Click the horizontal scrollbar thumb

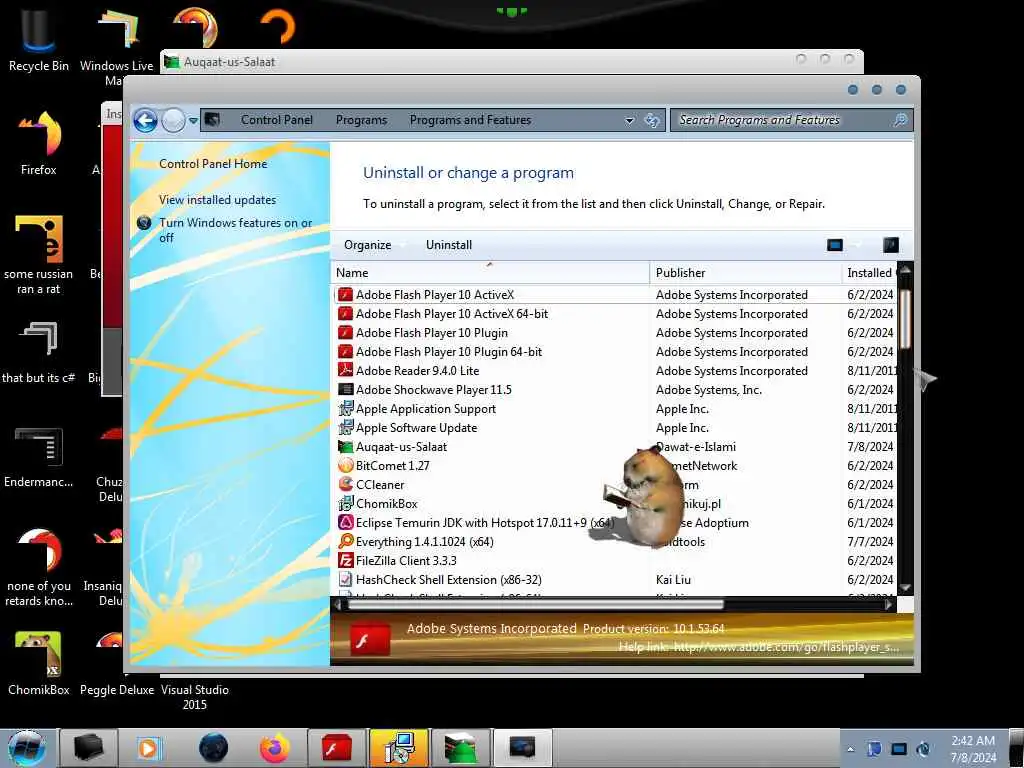[534, 605]
